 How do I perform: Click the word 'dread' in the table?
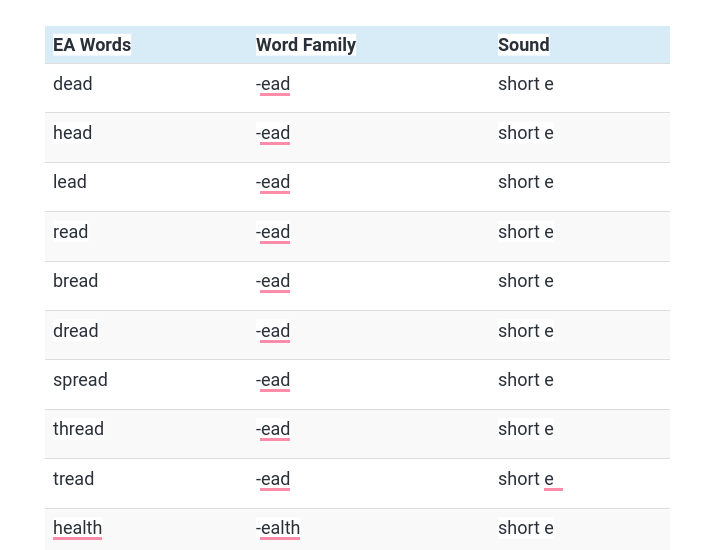click(x=76, y=331)
